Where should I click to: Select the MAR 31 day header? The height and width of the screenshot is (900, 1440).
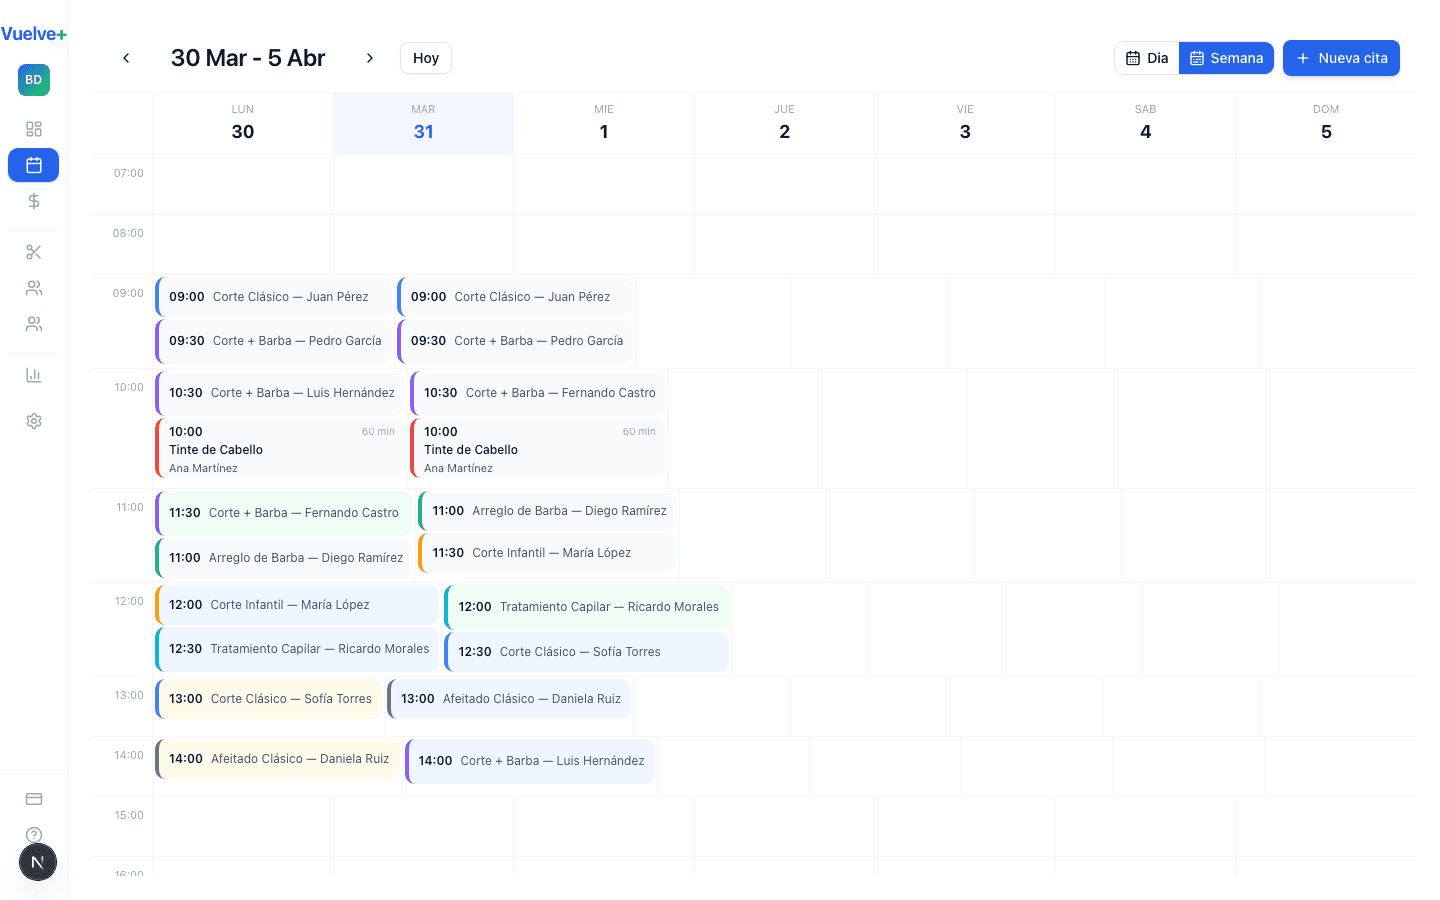[423, 124]
